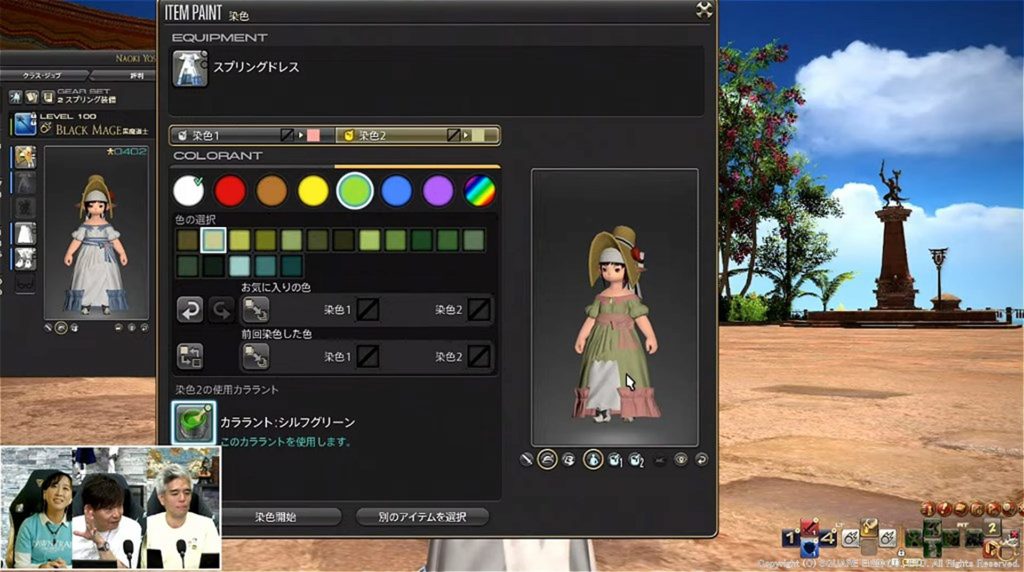Screen dimensions: 1024x572
Task: Pick the light cyan swatch in second row
Action: point(239,265)
